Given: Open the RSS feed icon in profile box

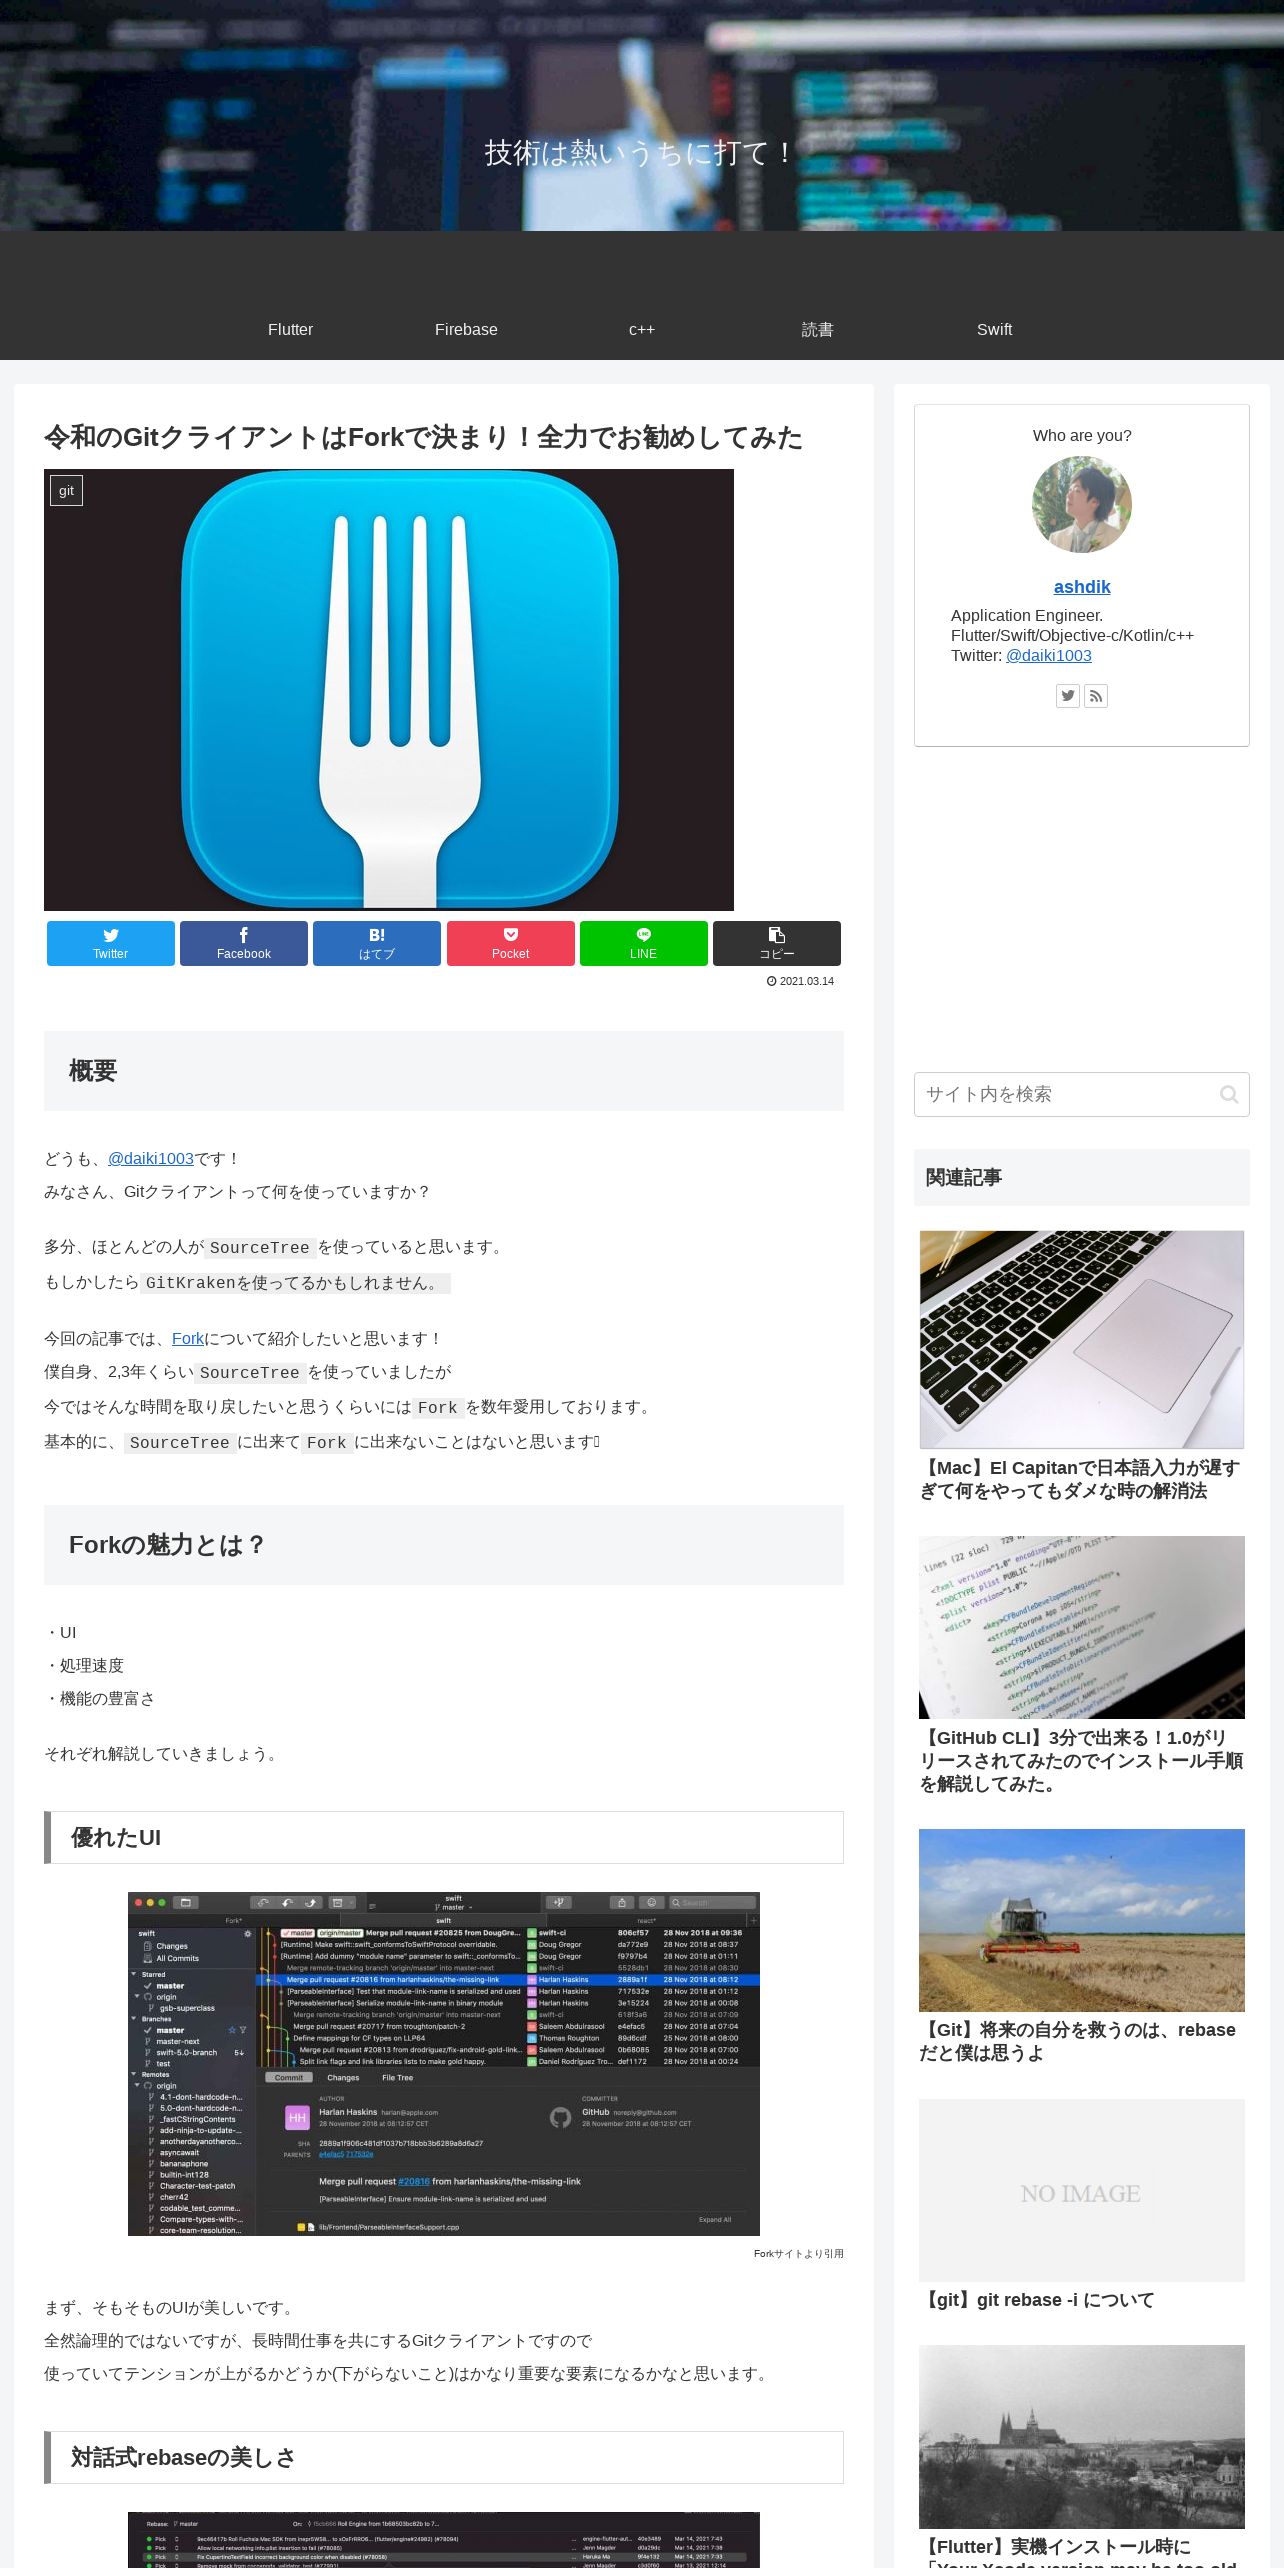Looking at the screenshot, I should pyautogui.click(x=1096, y=696).
